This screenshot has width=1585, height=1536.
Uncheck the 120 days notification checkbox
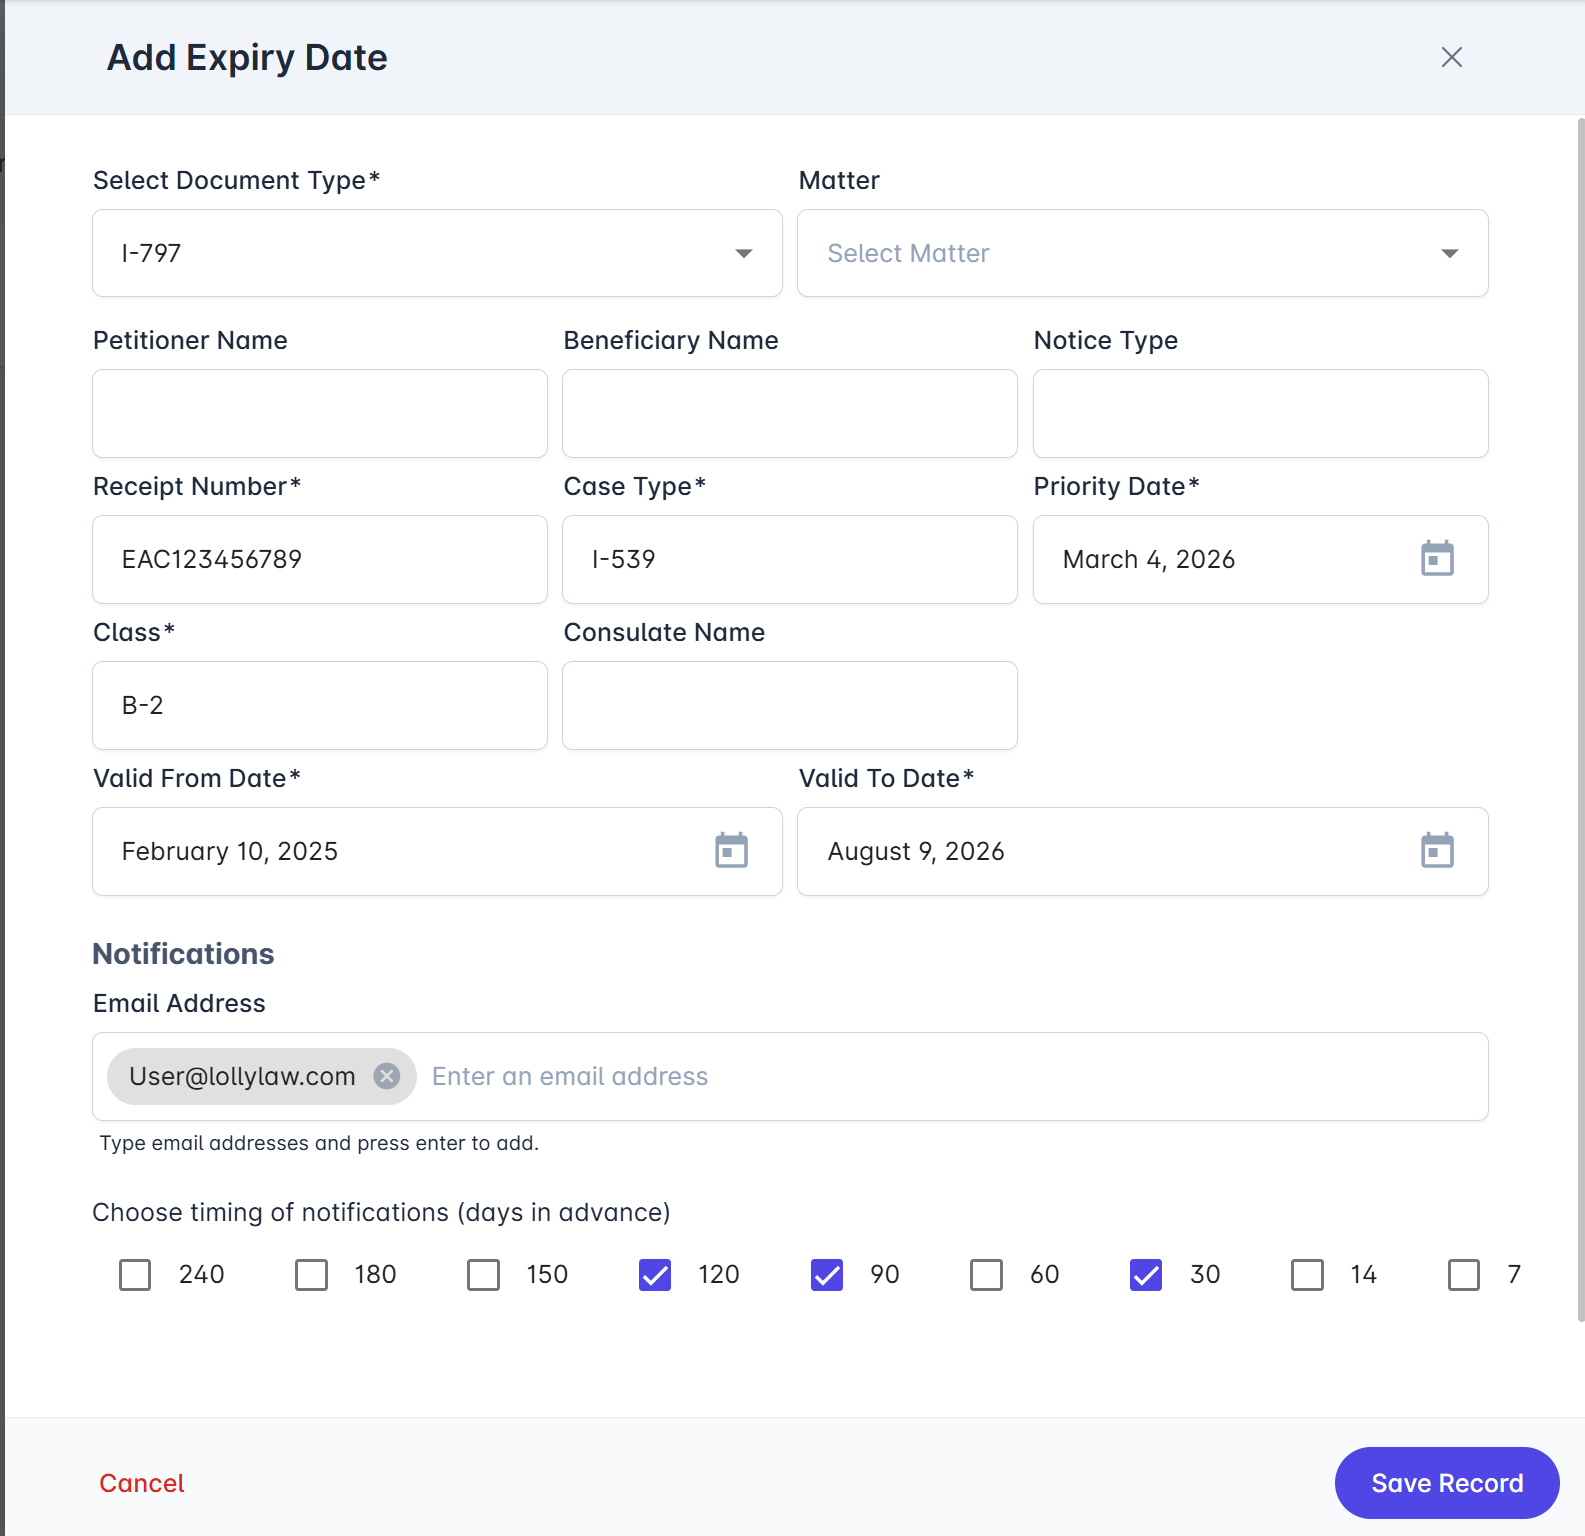(655, 1275)
